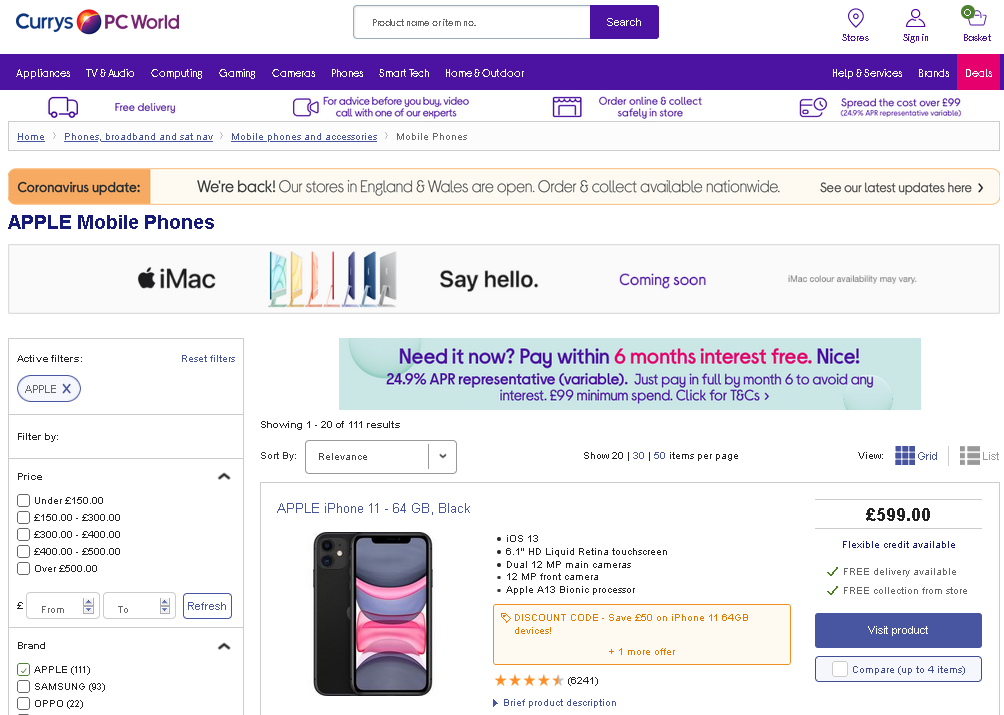Collapse the Price filter section chevron
1004x715 pixels.
point(224,476)
